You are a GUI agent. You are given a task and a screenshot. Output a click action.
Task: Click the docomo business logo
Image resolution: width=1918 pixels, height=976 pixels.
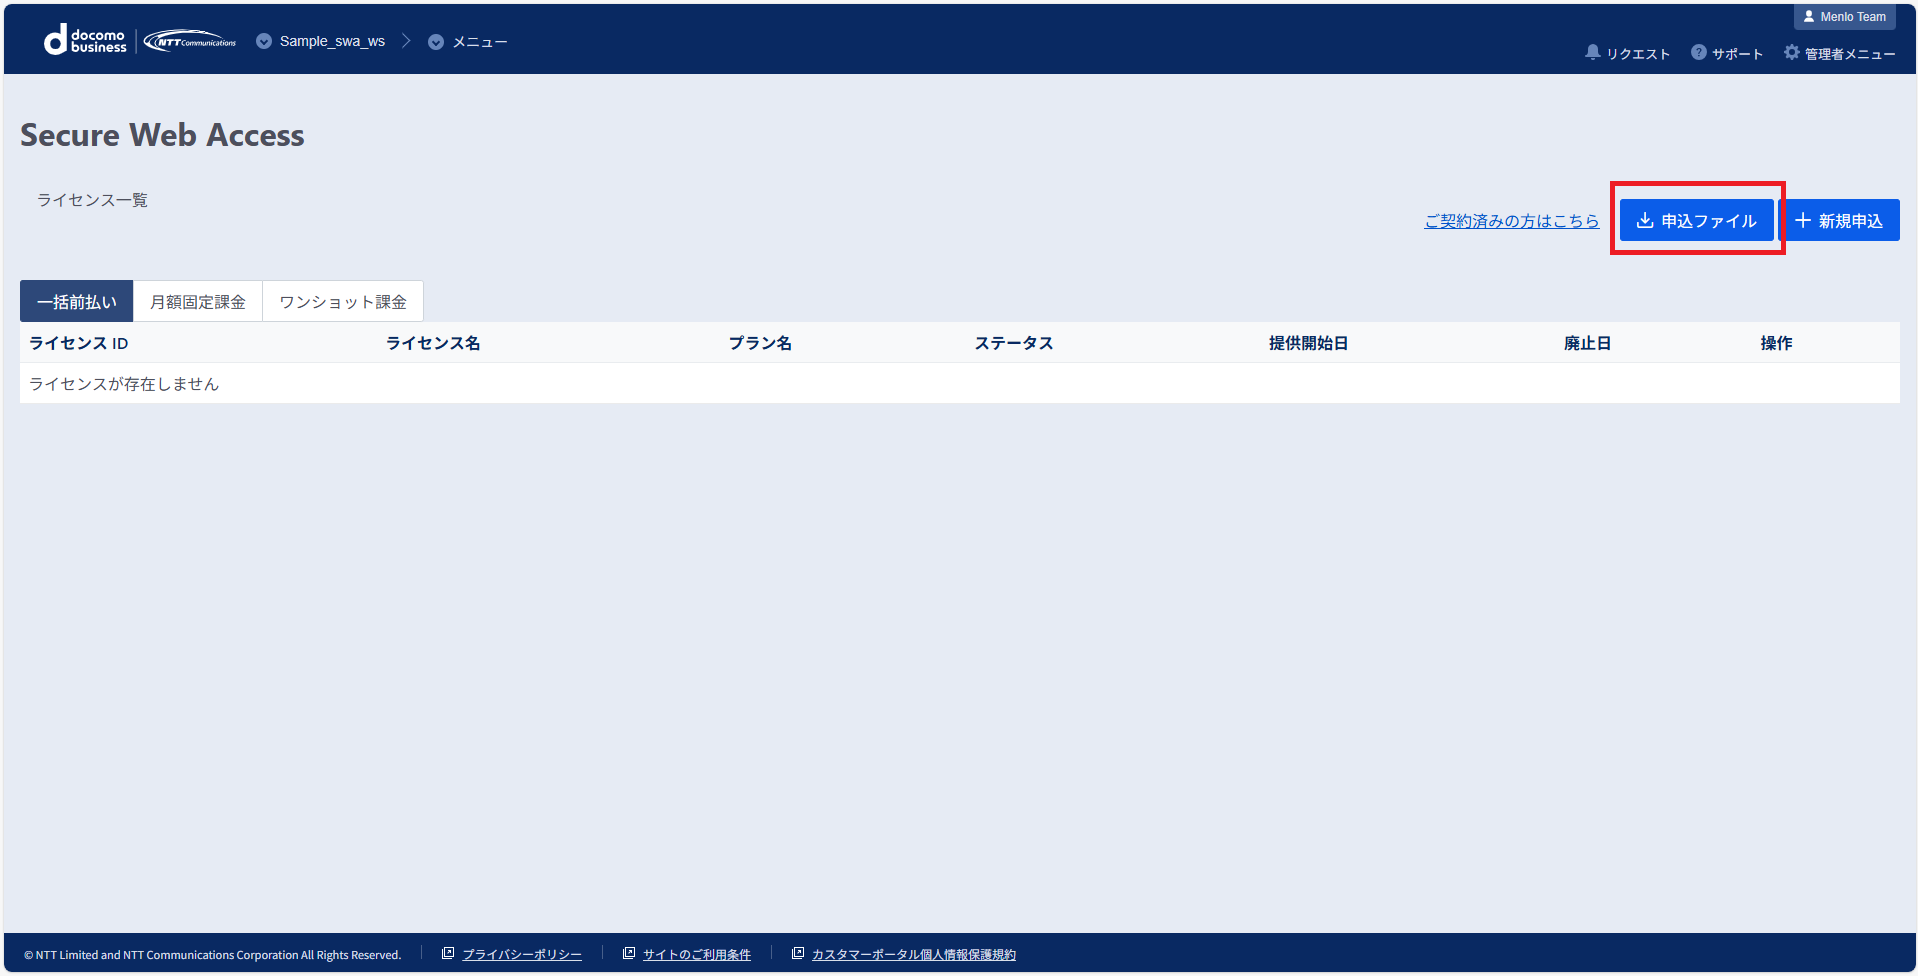coord(85,41)
